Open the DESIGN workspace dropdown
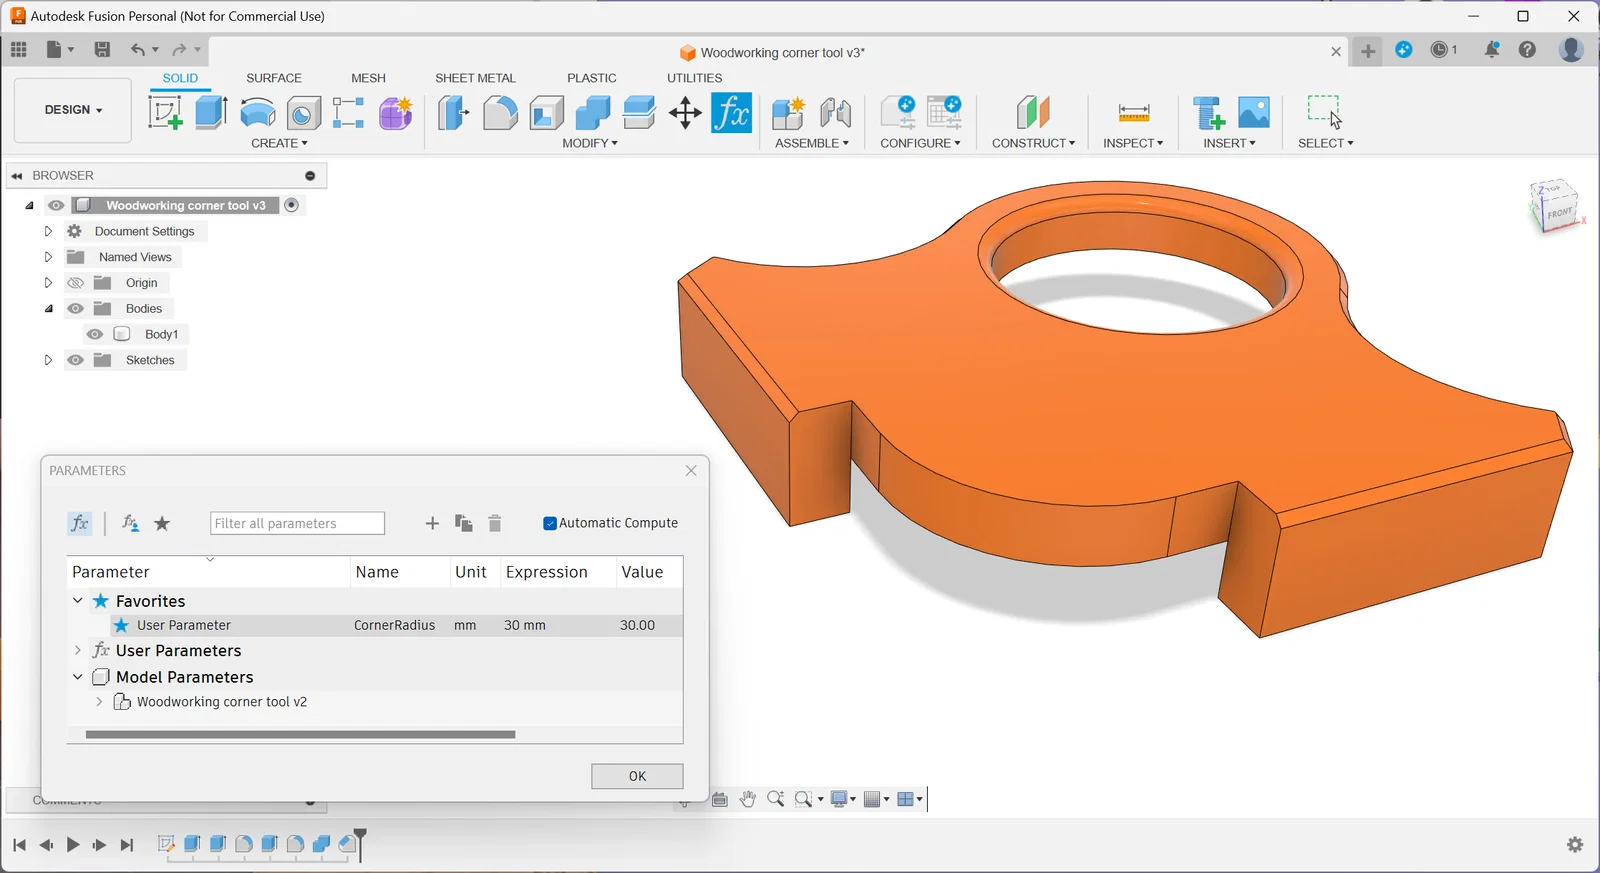This screenshot has height=873, width=1600. pos(73,110)
